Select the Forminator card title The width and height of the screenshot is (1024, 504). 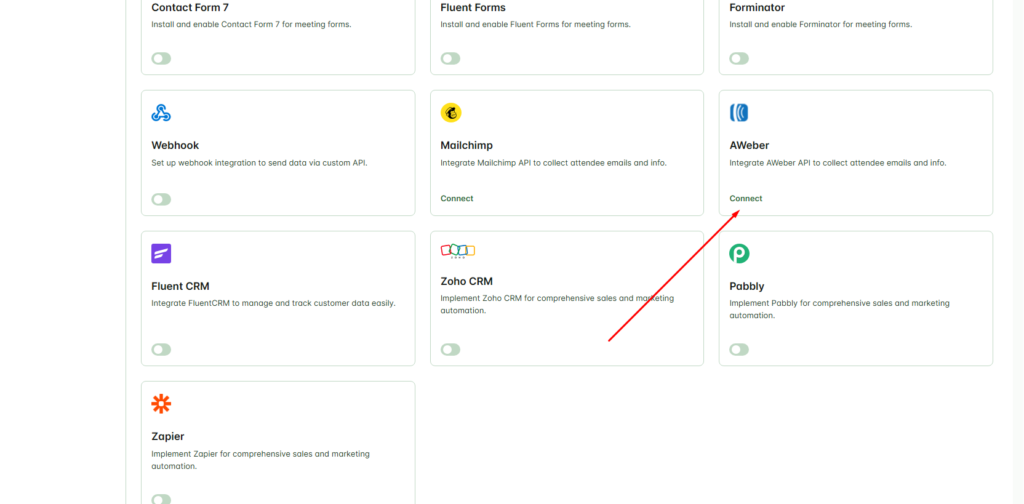[757, 7]
